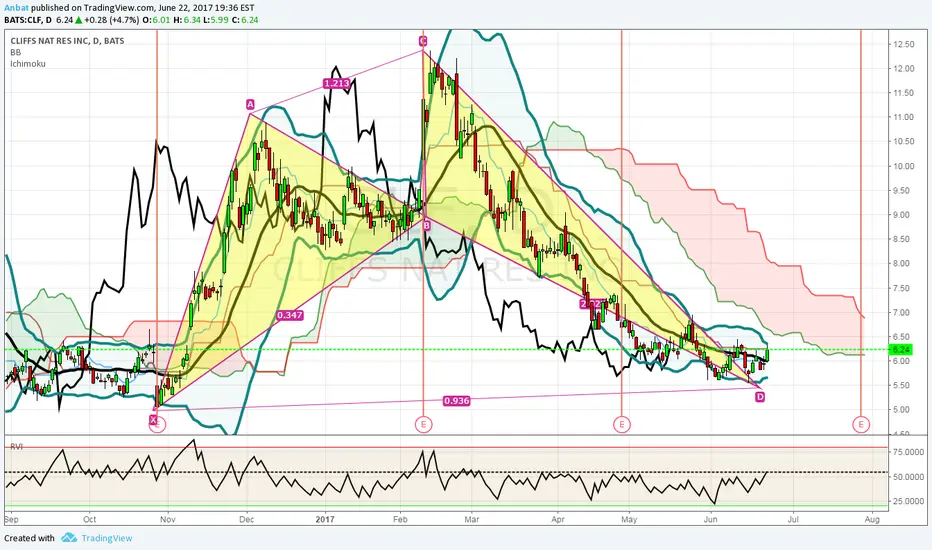Click the Ichimoku indicator label
932x550 pixels.
pos(27,64)
